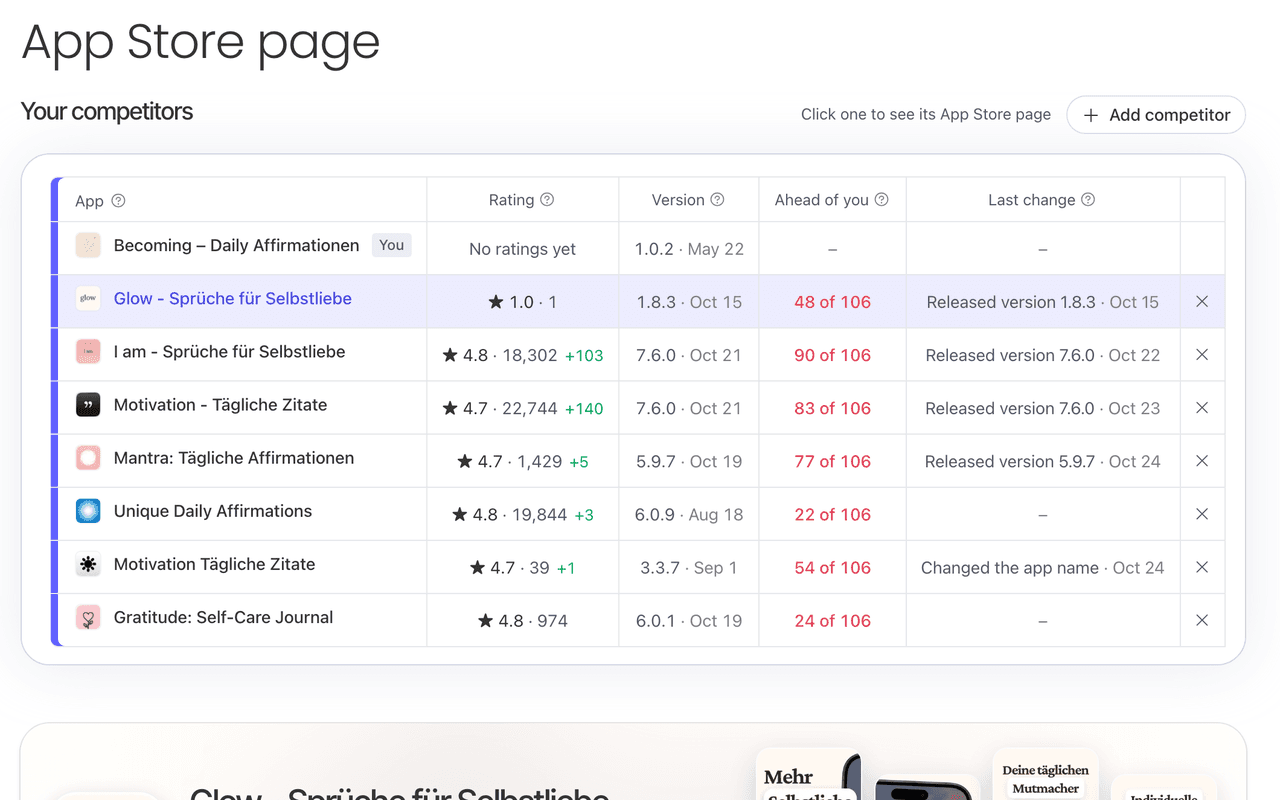Image resolution: width=1280 pixels, height=800 pixels.
Task: Remove Mantra: Tägliche Affirmationen competitor
Action: 1202,461
